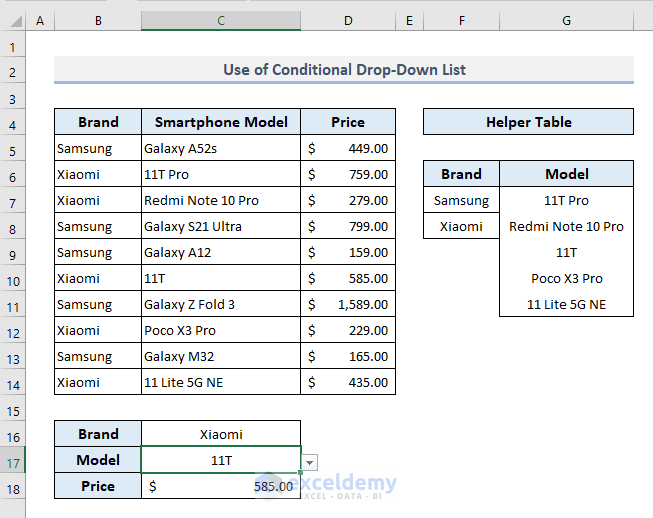Select column B header
The image size is (653, 518).
98,20
